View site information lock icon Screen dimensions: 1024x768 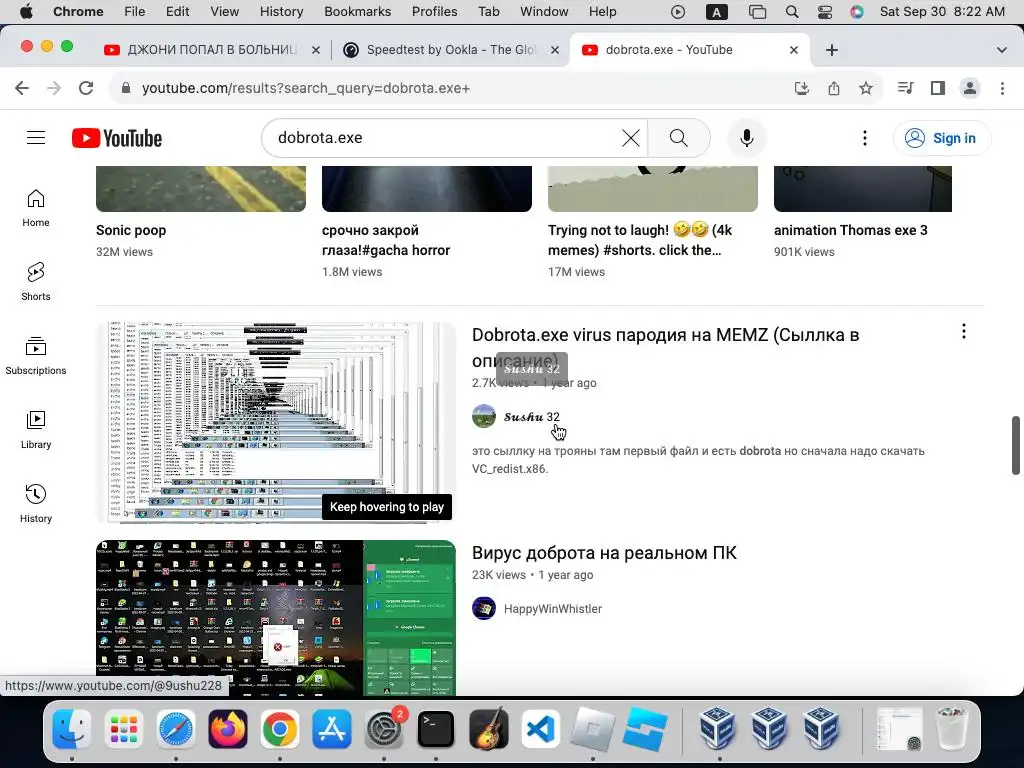click(x=126, y=88)
